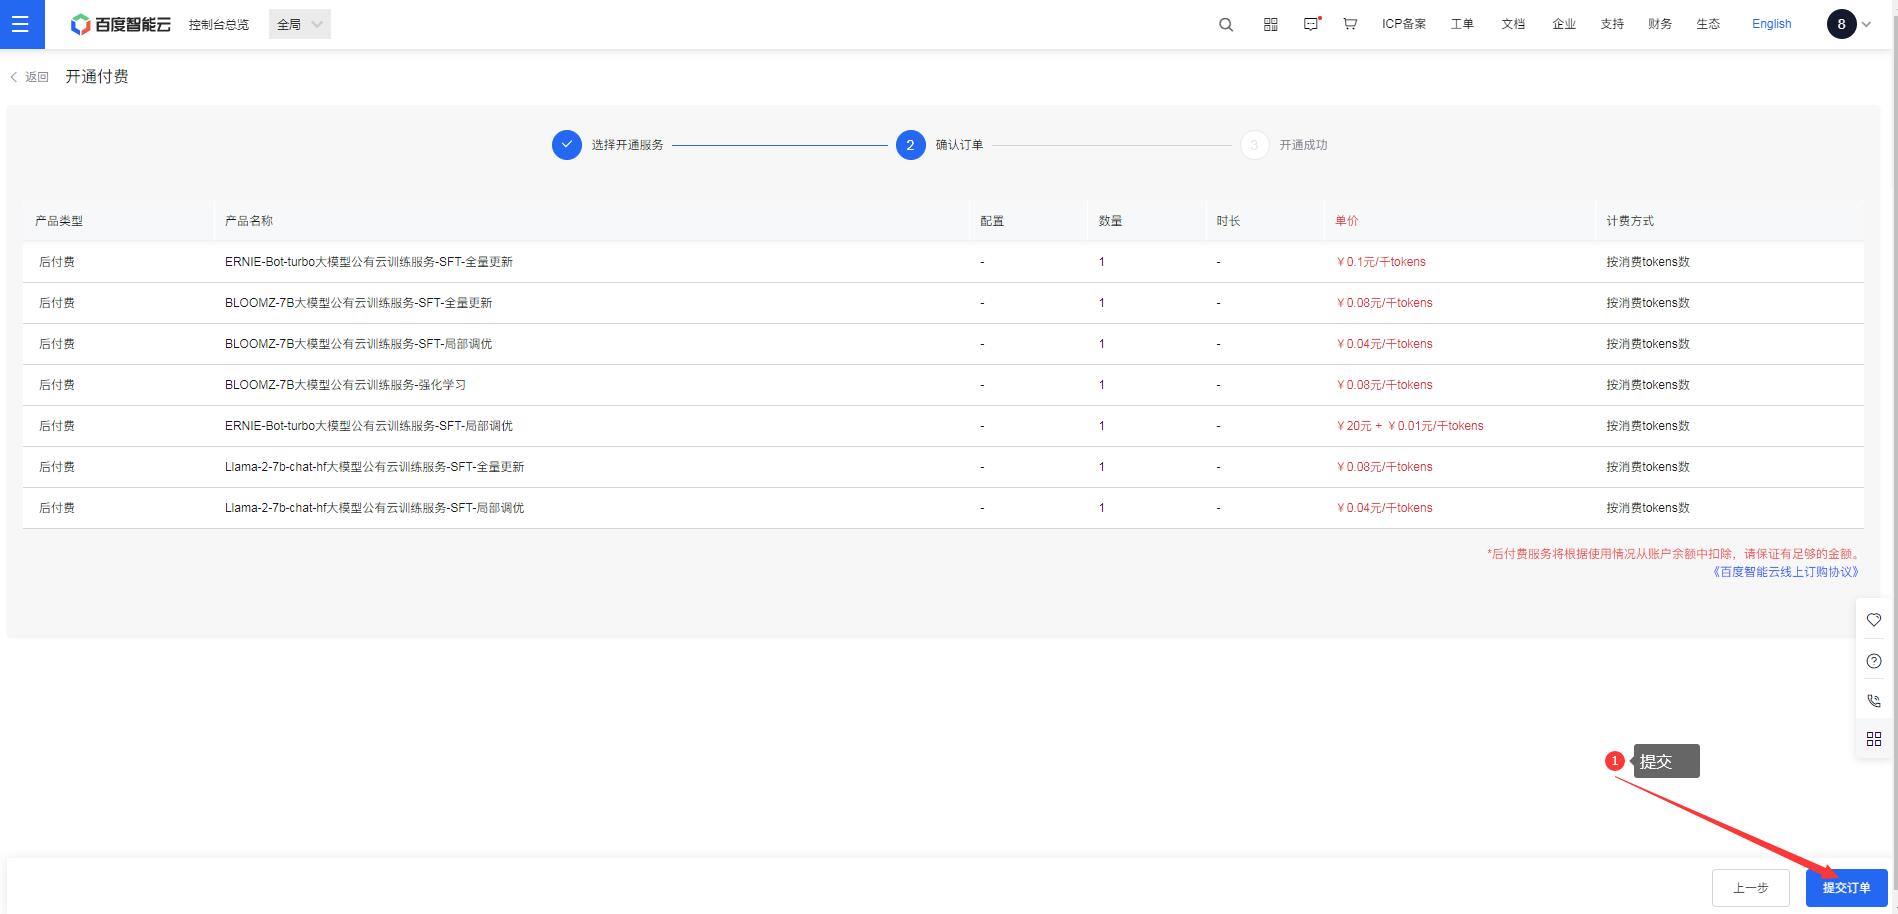The height and width of the screenshot is (914, 1898).
Task: Open the 全局 region dropdown
Action: pyautogui.click(x=299, y=24)
